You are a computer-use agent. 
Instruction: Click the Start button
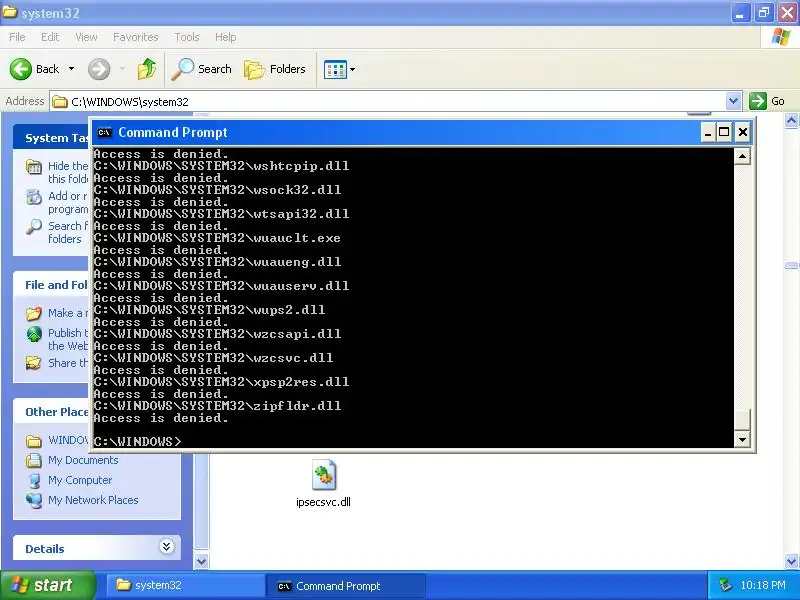pos(47,585)
